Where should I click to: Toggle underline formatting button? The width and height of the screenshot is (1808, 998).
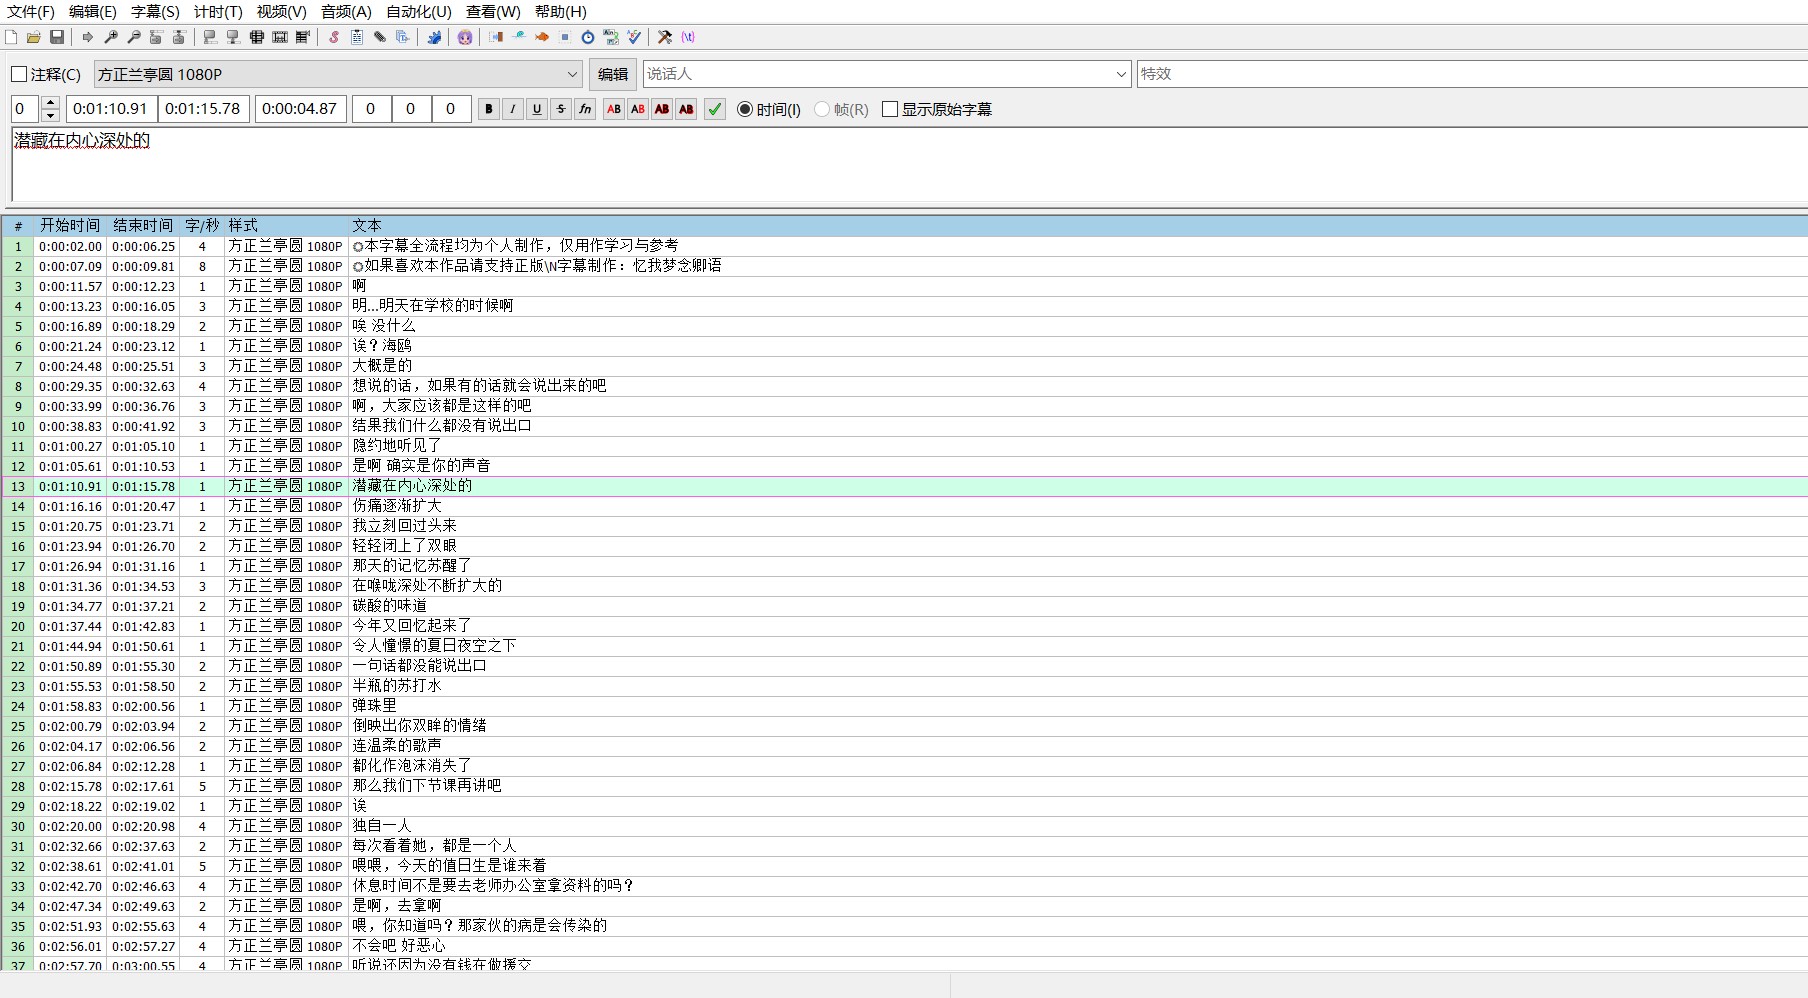[x=537, y=109]
